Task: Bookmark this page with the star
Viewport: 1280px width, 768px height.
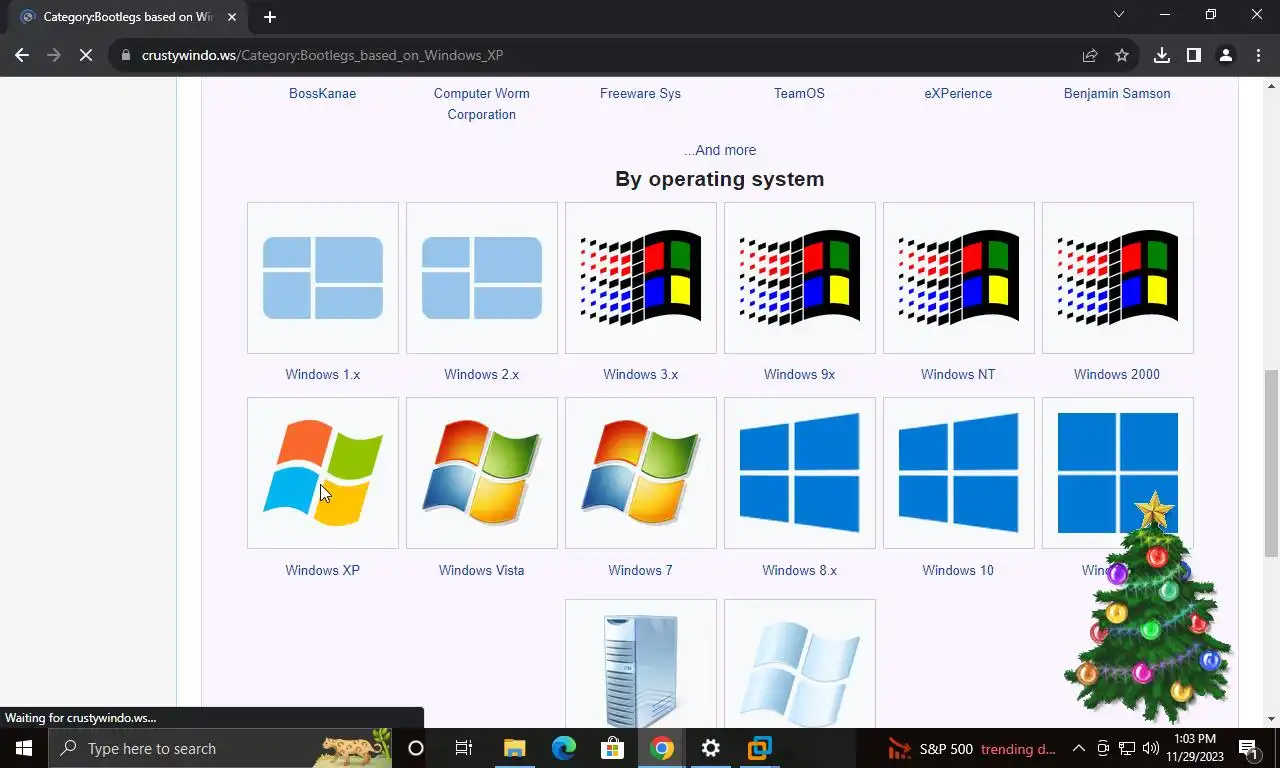Action: pos(1122,55)
